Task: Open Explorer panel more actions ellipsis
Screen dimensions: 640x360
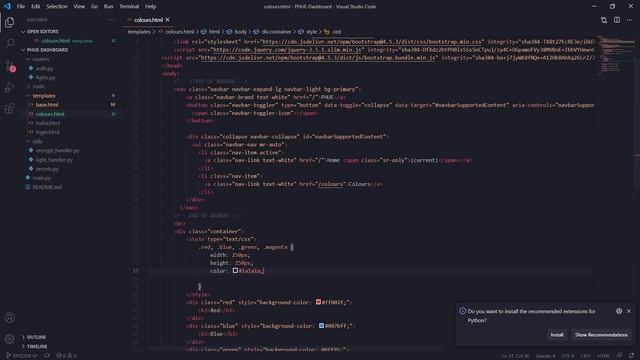Action: [111, 20]
